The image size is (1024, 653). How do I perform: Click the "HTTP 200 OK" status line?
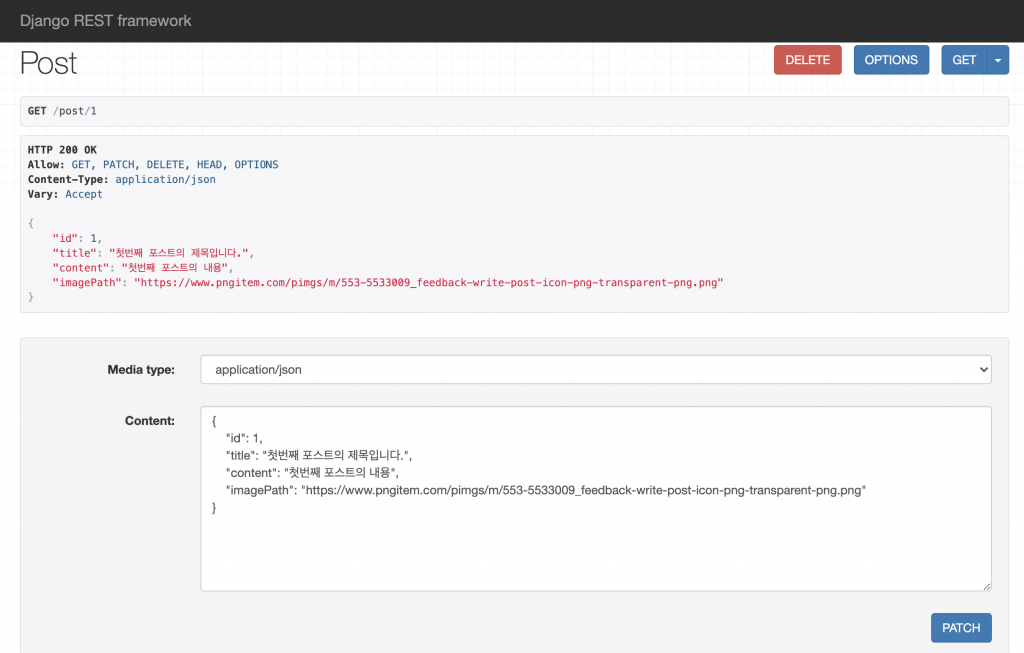62,150
